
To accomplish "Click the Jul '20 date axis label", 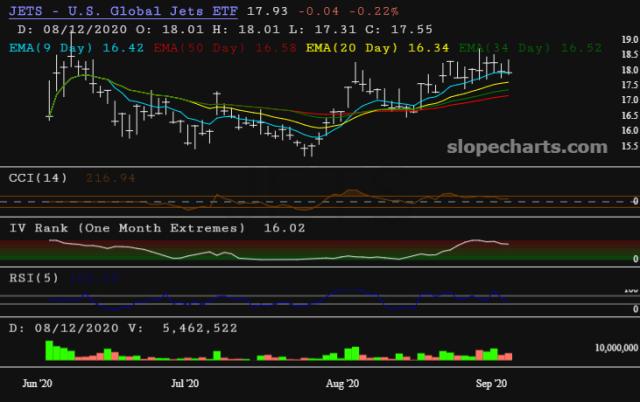I will click(186, 382).
